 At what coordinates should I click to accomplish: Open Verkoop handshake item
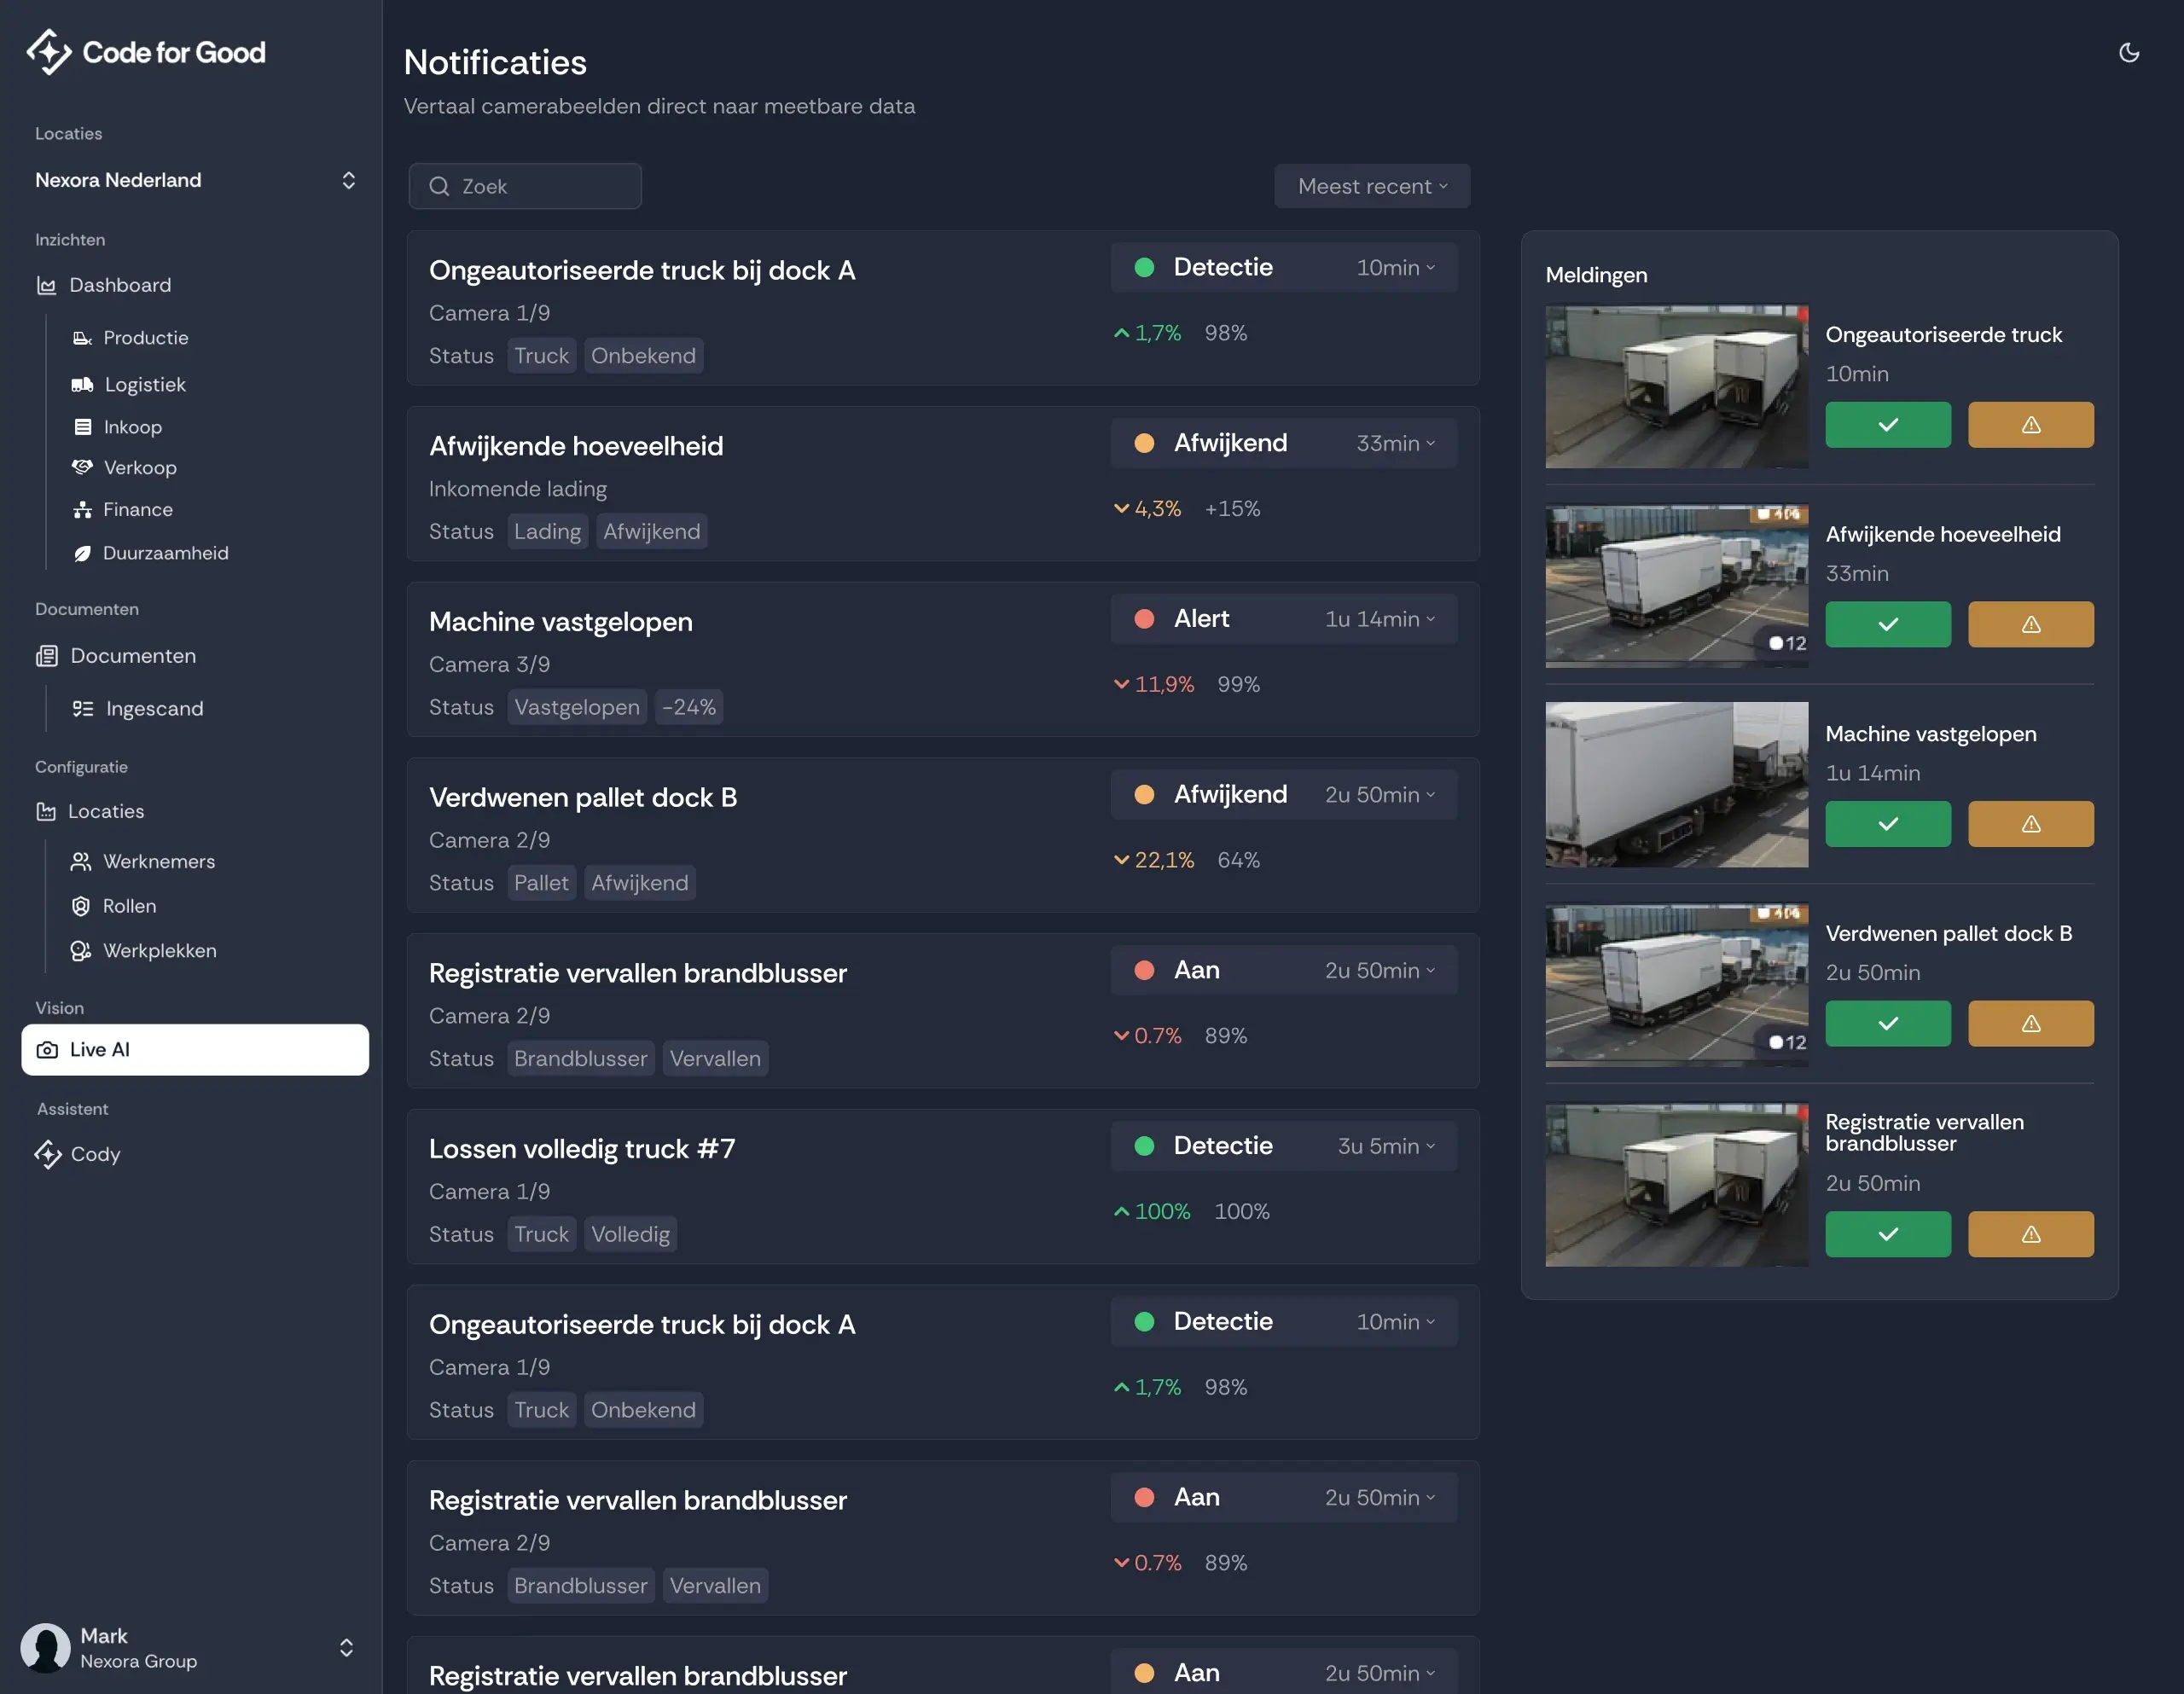(139, 468)
